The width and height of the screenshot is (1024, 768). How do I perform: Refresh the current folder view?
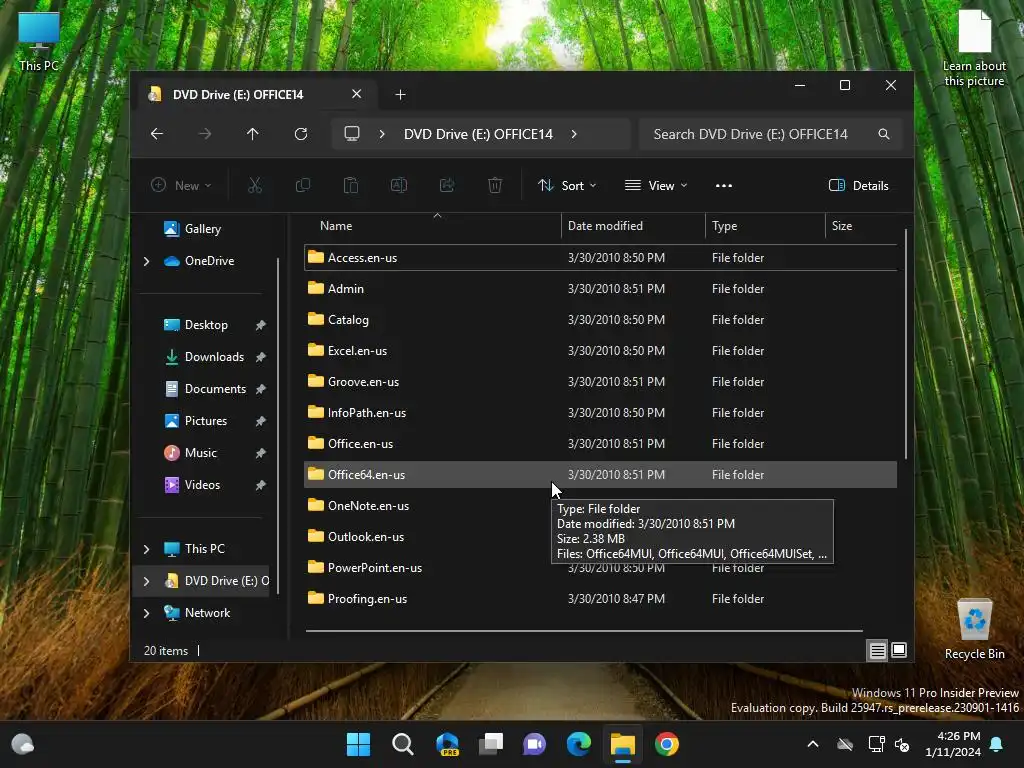(x=300, y=134)
